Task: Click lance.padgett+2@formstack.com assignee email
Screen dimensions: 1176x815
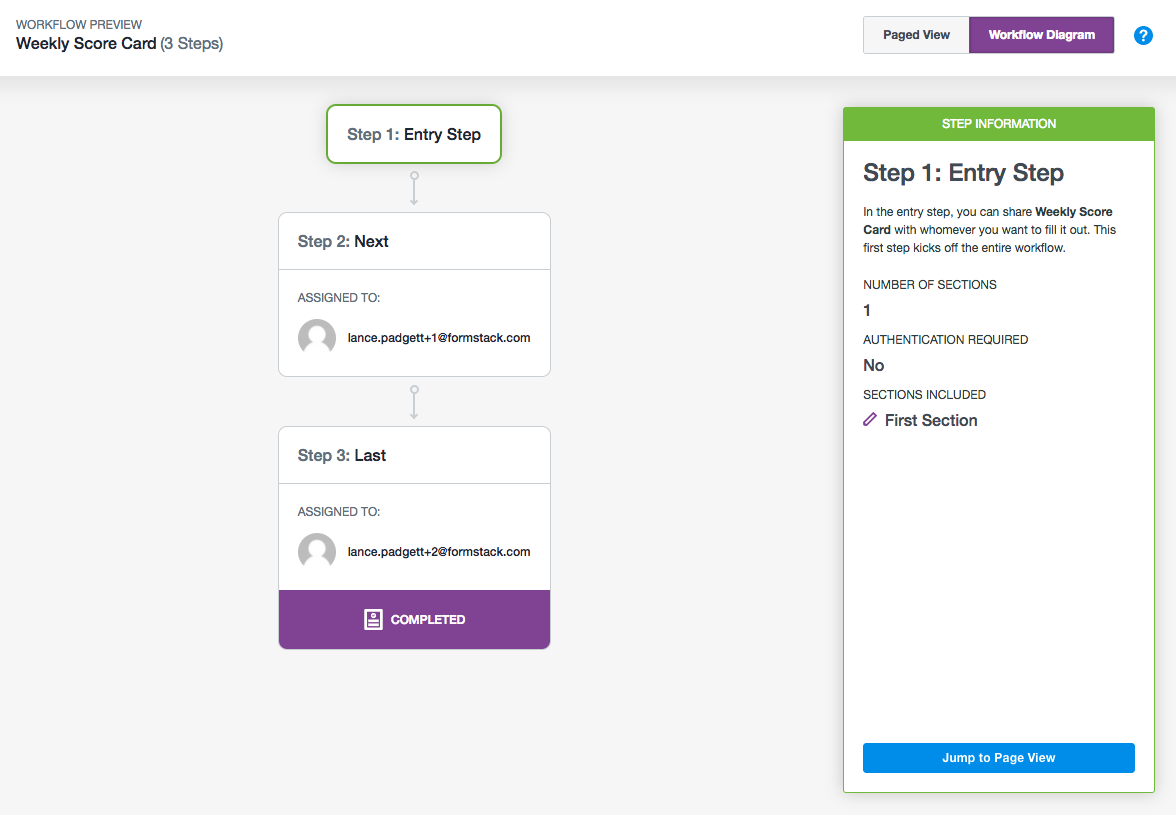Action: [439, 552]
